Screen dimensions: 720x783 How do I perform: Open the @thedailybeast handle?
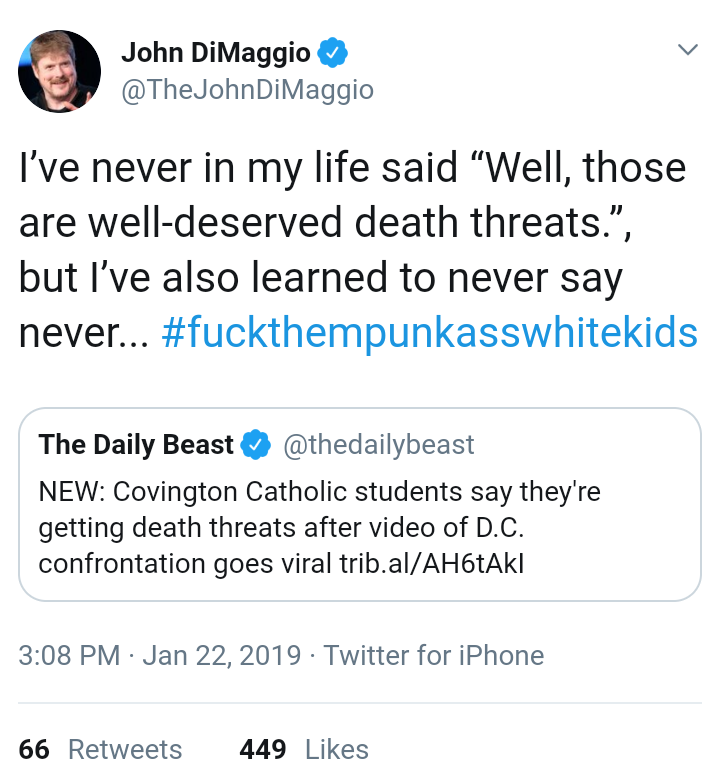pyautogui.click(x=378, y=444)
